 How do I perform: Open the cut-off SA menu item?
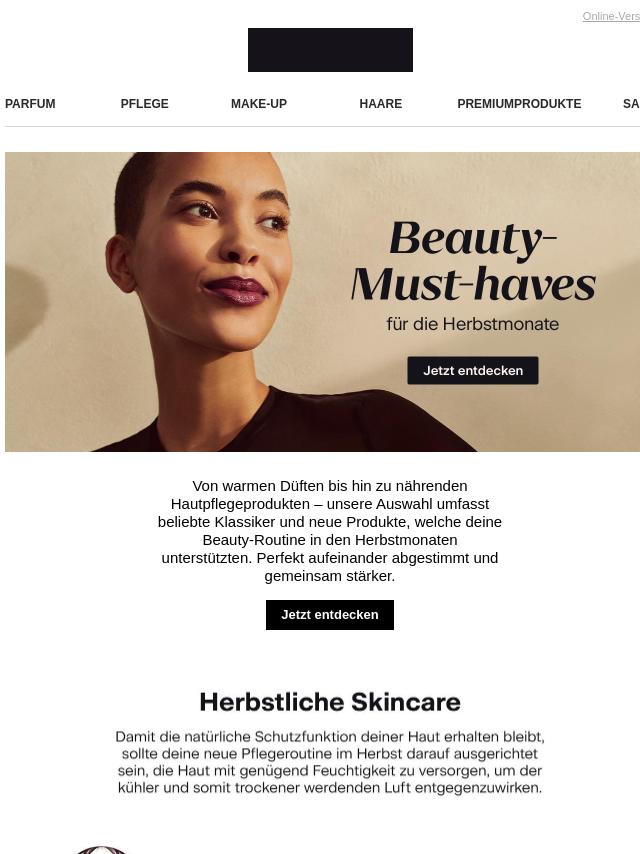pyautogui.click(x=631, y=103)
